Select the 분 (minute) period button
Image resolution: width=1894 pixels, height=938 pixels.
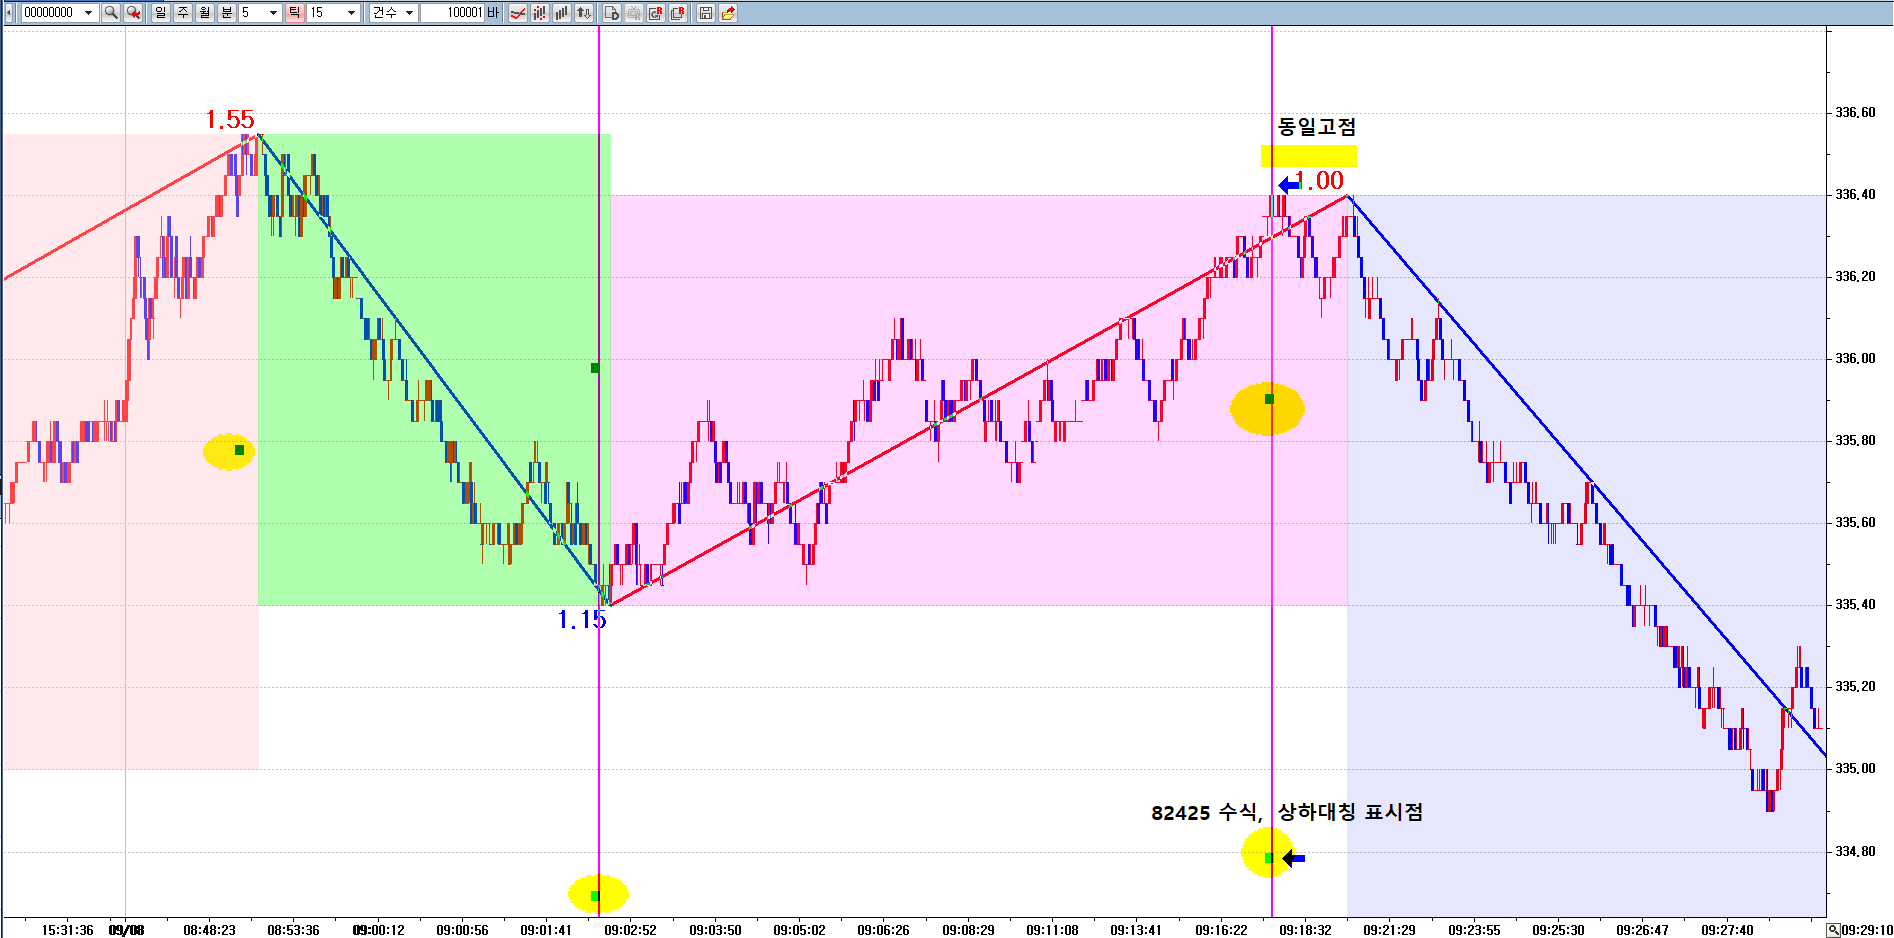coord(227,13)
